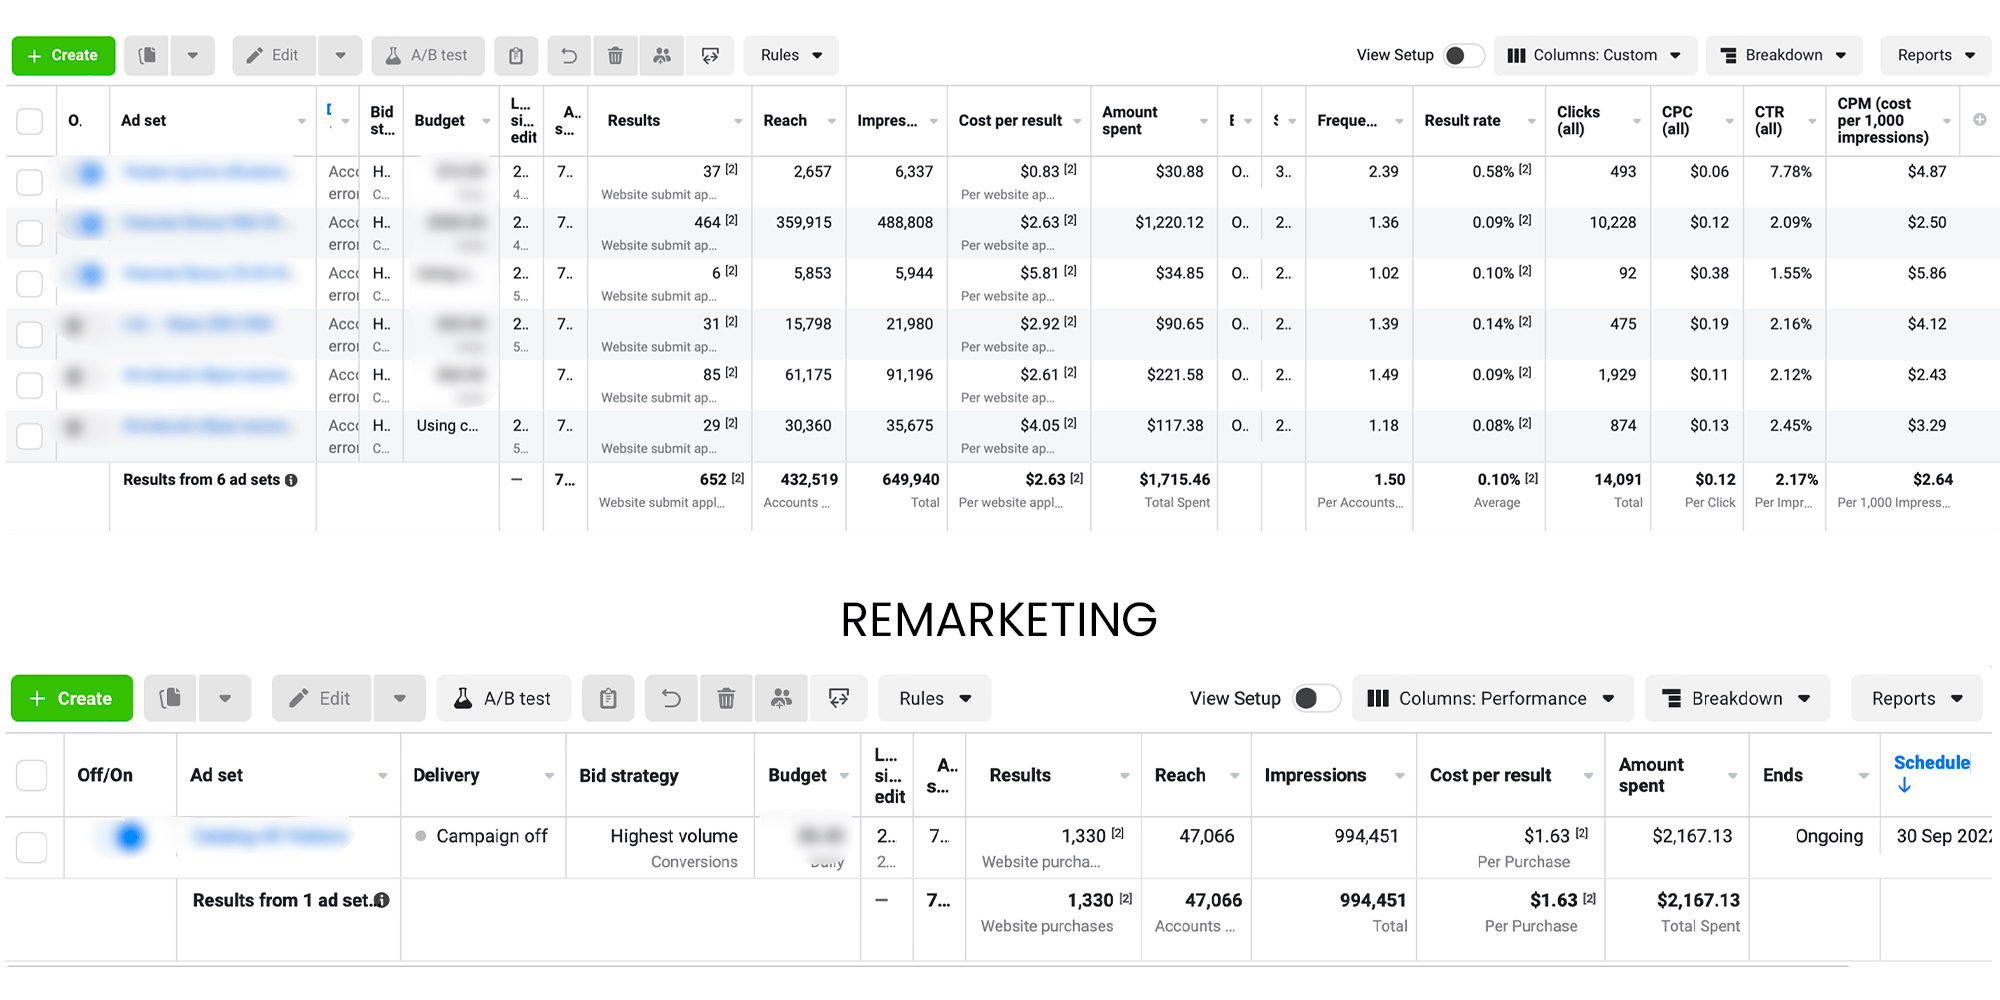This screenshot has width=2000, height=1000.
Task: Open the bottom Reports menu
Action: [1916, 698]
